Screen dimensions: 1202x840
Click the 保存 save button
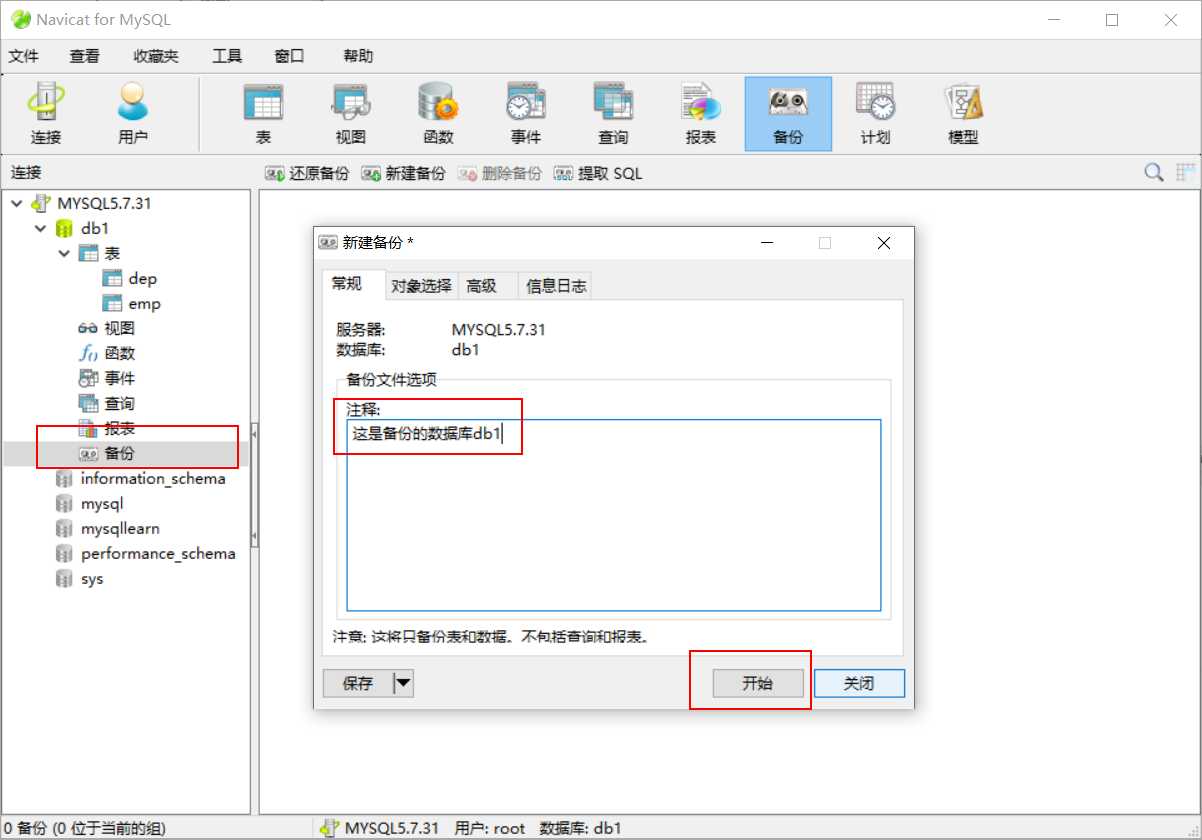(358, 684)
